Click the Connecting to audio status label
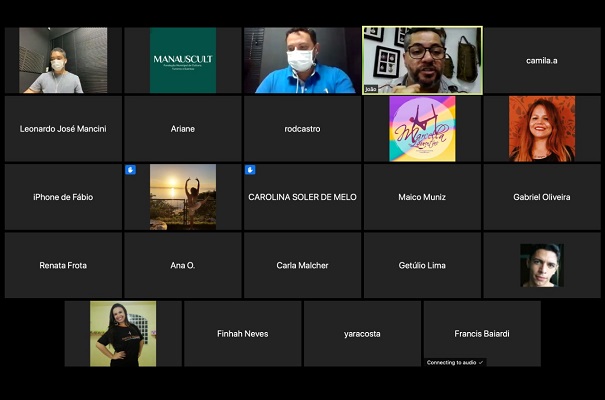 pos(455,362)
